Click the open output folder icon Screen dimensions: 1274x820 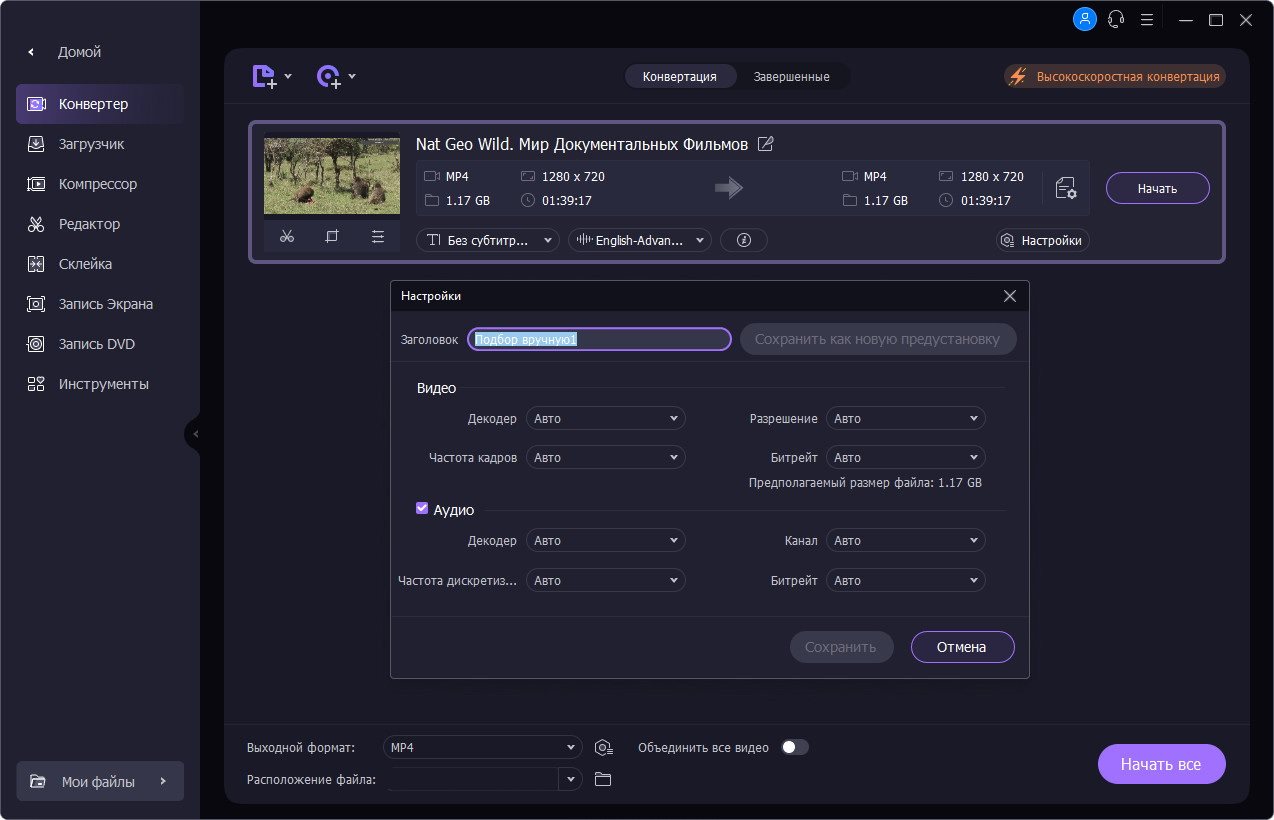pyautogui.click(x=602, y=779)
